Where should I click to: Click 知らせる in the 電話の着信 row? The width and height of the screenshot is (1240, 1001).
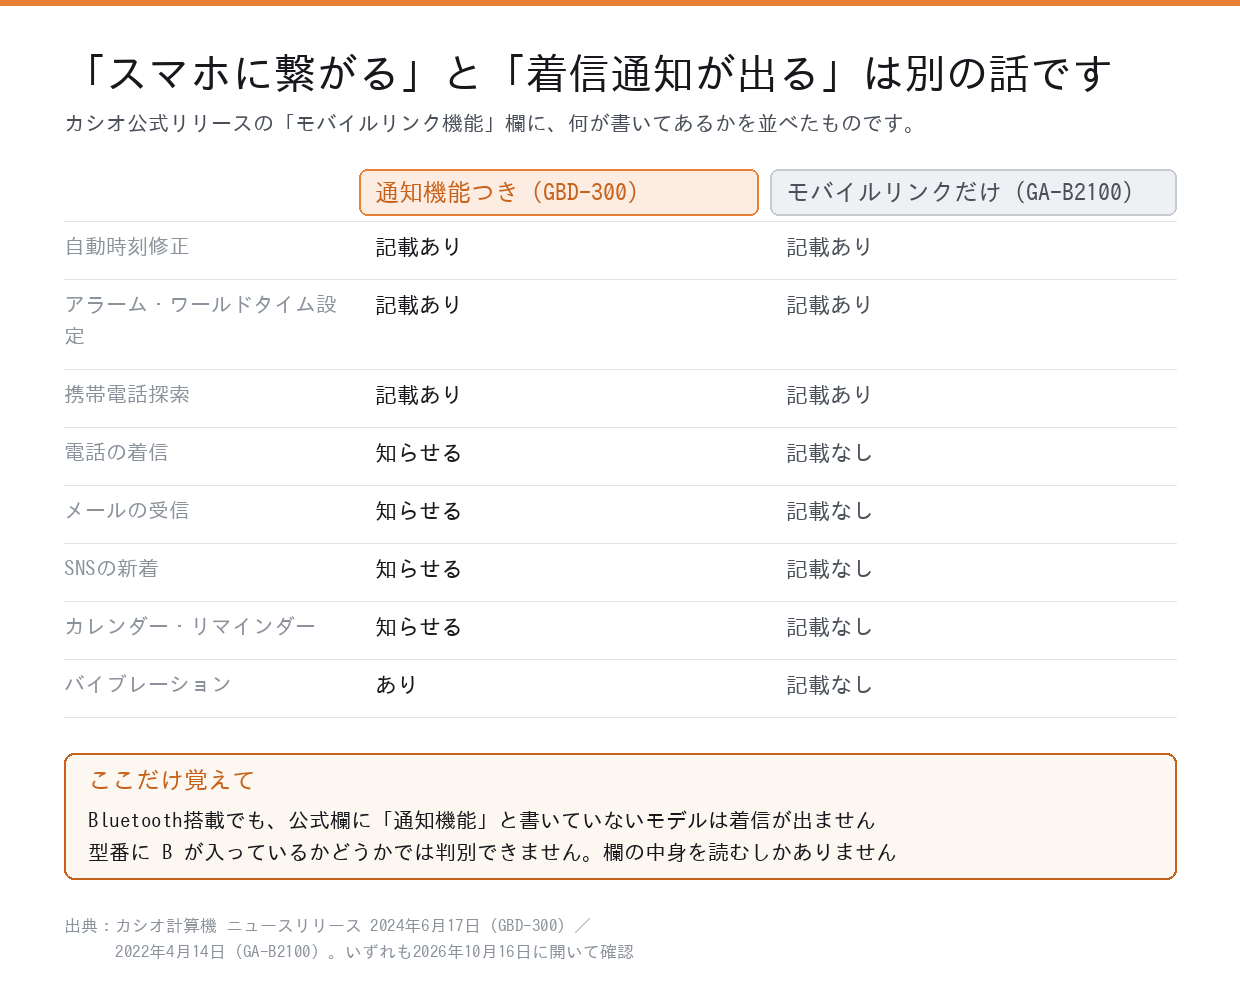click(x=418, y=453)
